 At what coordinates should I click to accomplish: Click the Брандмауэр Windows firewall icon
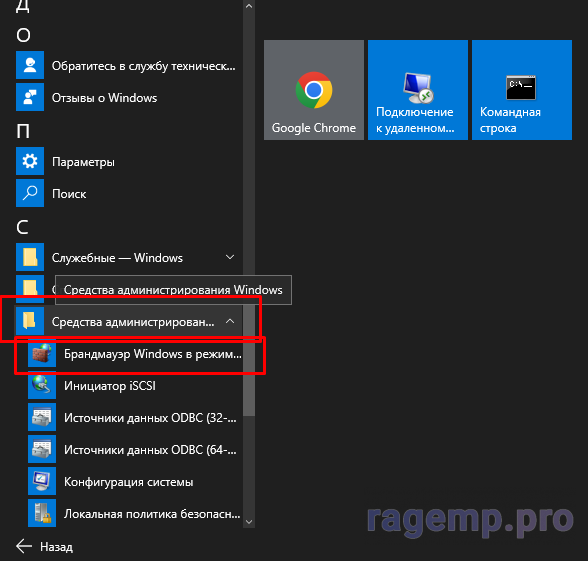[x=42, y=353]
